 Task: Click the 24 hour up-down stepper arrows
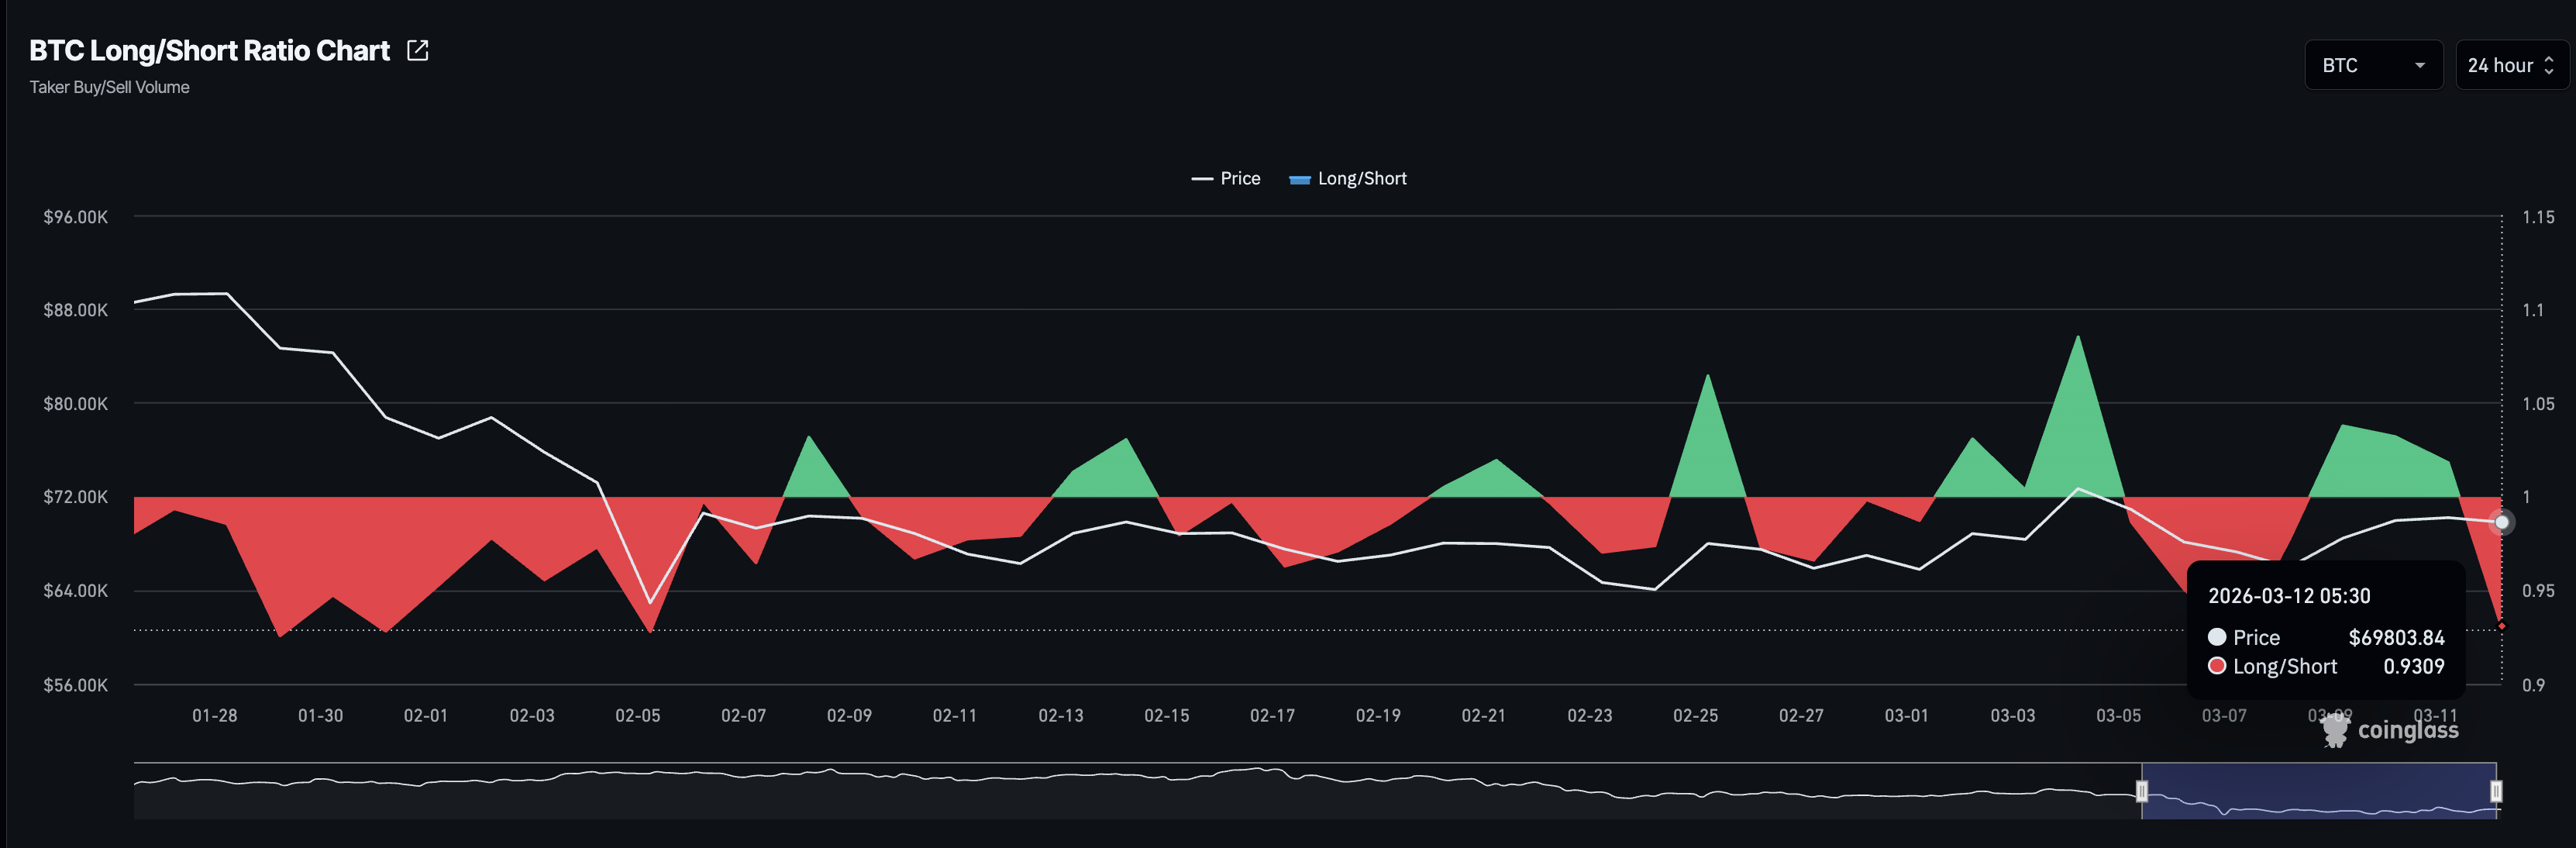(2548, 65)
